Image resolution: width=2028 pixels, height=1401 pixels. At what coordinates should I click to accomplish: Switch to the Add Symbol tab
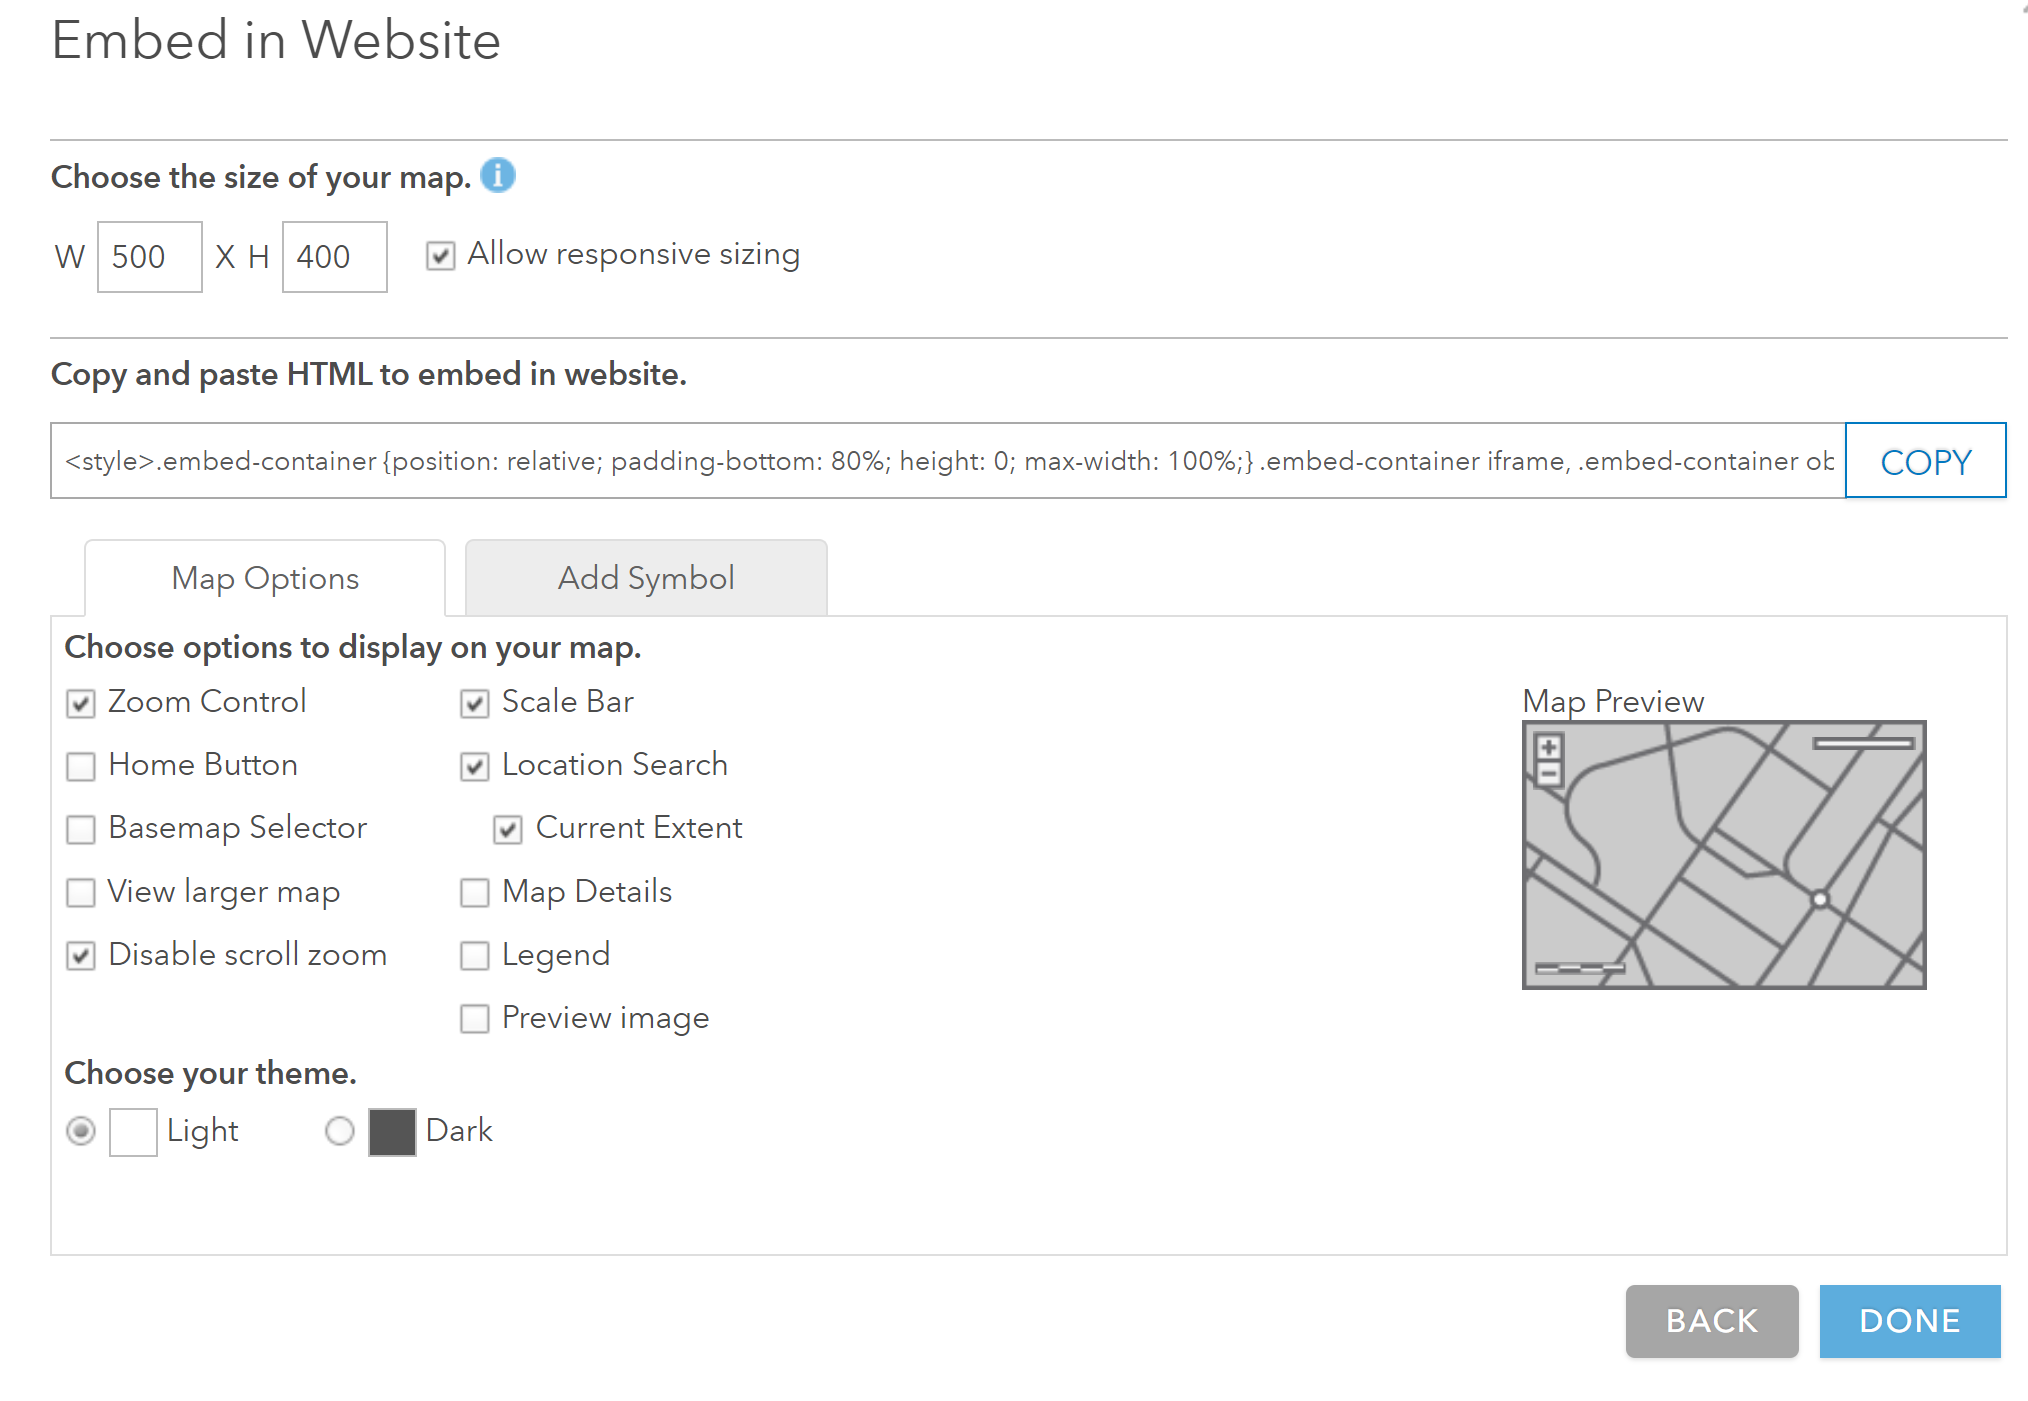(645, 577)
